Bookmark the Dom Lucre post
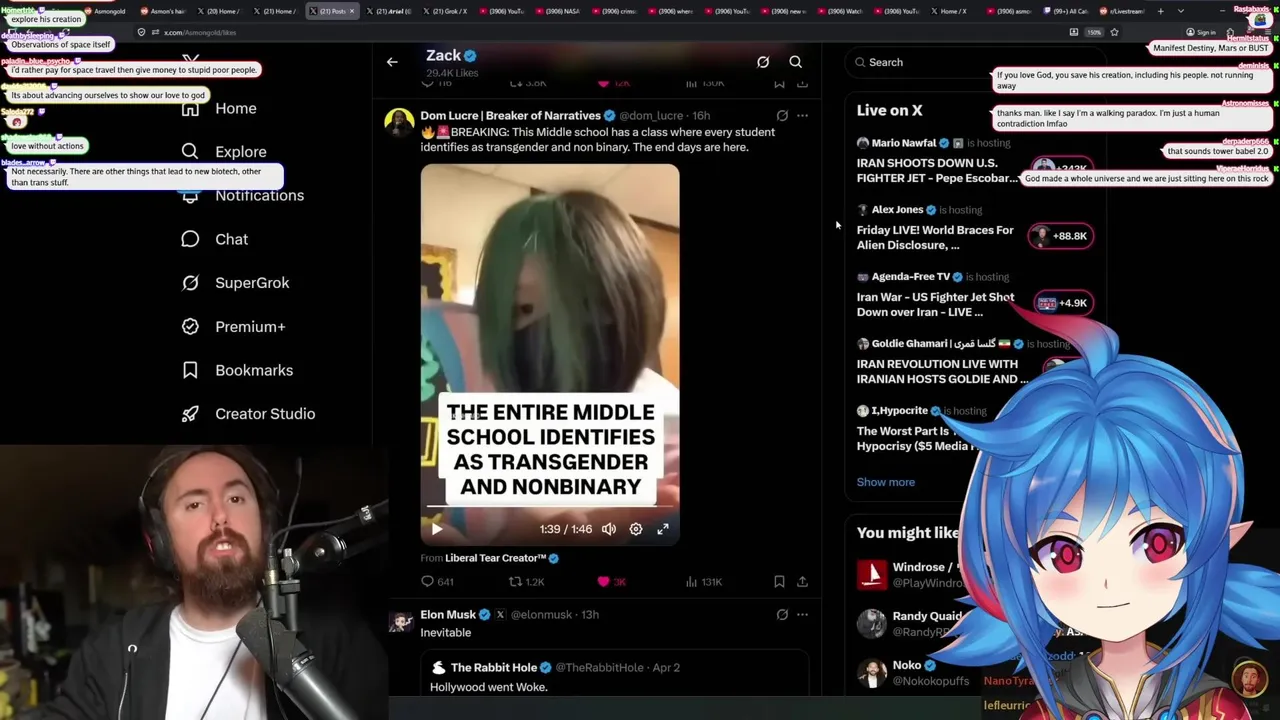1280x720 pixels. (779, 581)
